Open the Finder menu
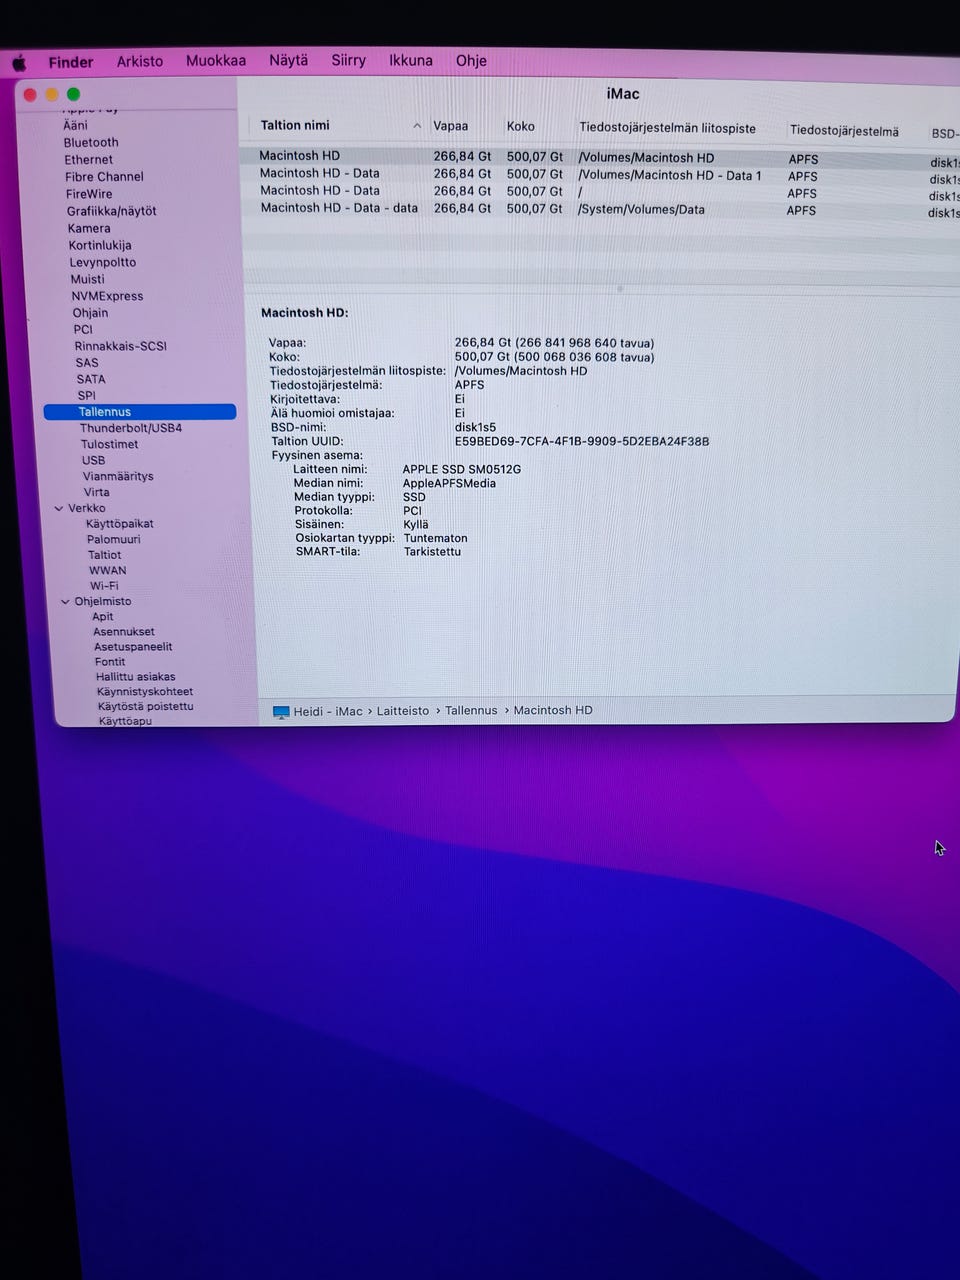This screenshot has height=1280, width=960. coord(71,62)
